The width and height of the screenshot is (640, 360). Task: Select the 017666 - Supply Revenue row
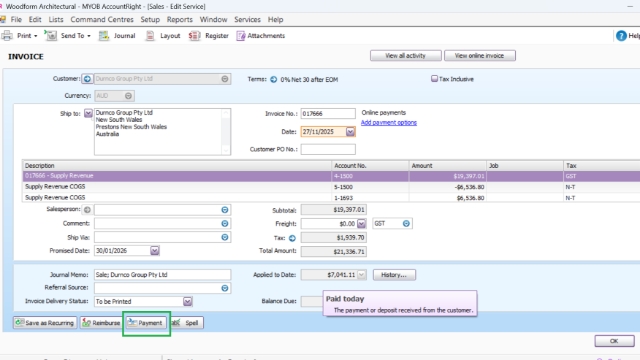(x=331, y=176)
